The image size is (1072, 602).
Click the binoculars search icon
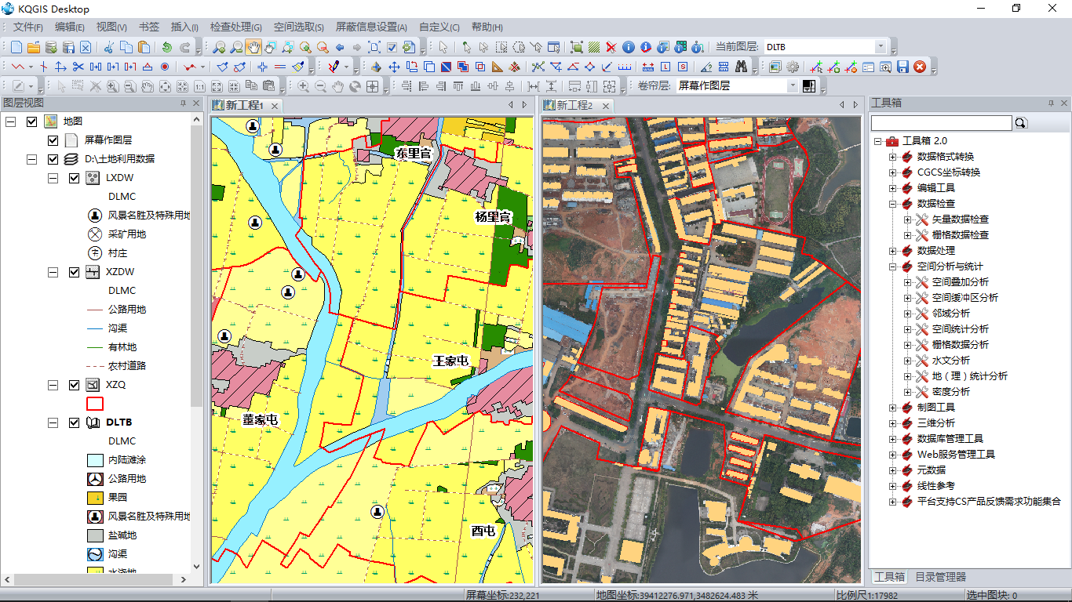741,67
